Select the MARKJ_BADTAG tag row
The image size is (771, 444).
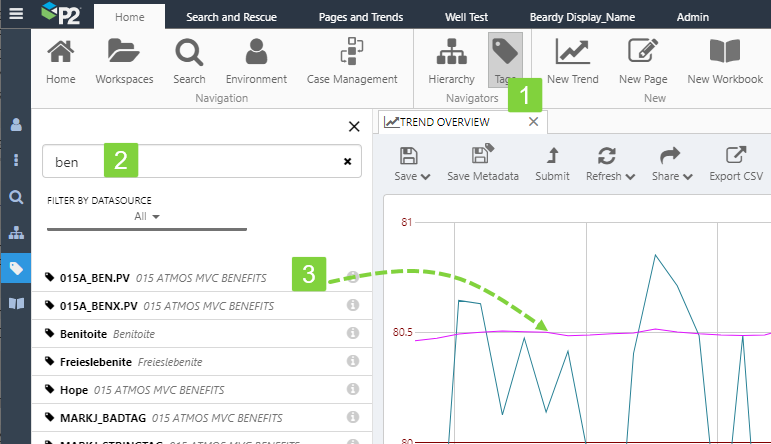click(x=202, y=418)
